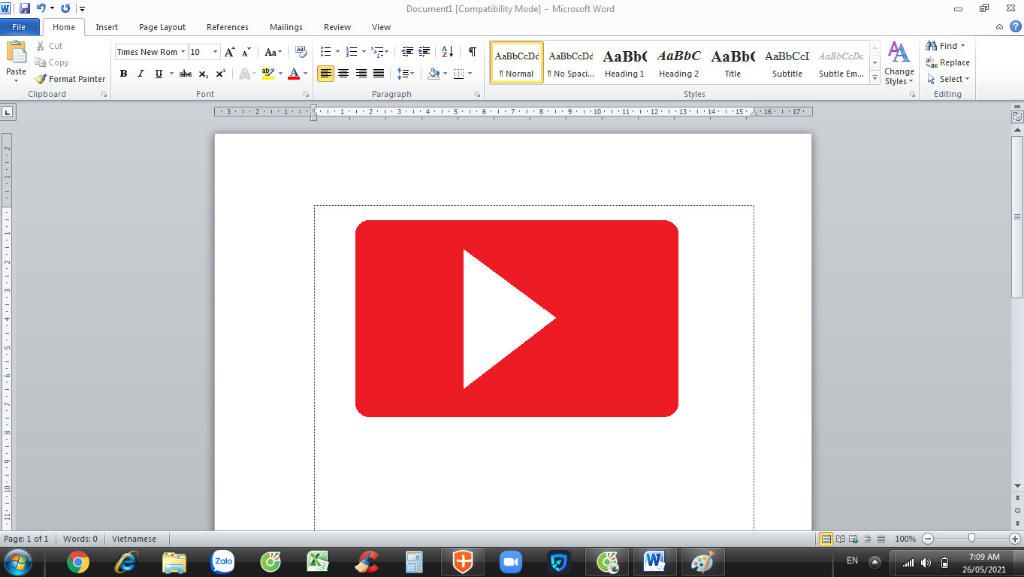Open the font name dropdown
Viewport: 1024px width, 577px height.
pos(184,52)
